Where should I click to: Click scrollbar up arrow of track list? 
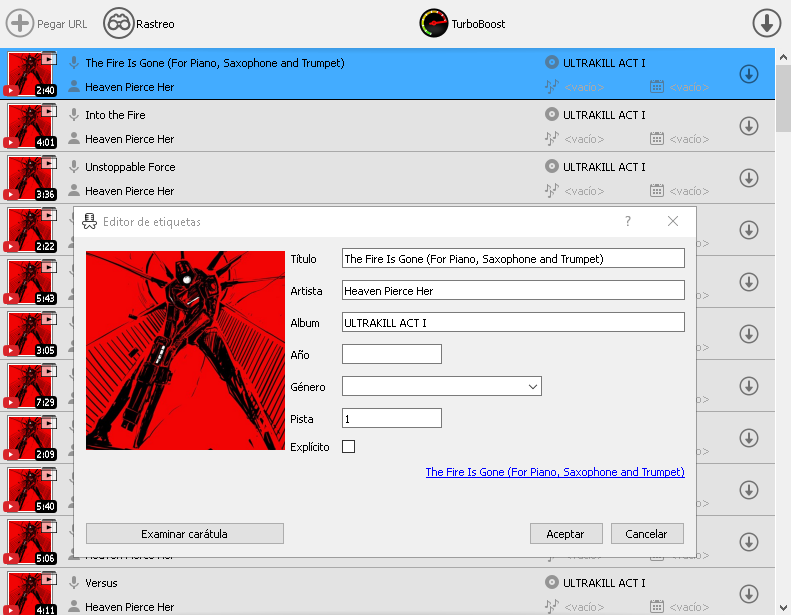[783, 57]
